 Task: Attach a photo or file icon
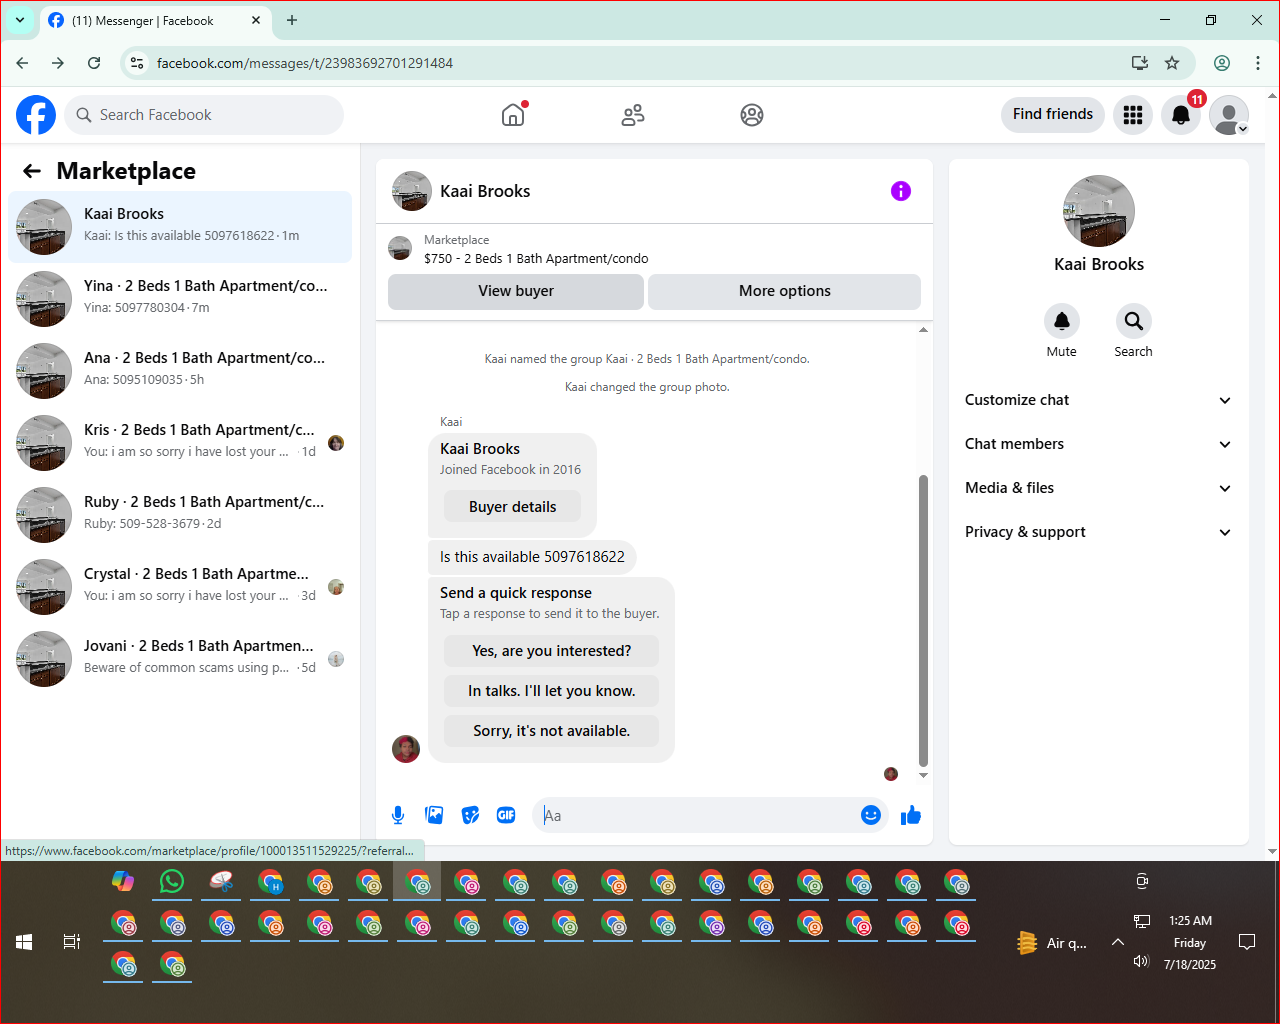point(434,815)
